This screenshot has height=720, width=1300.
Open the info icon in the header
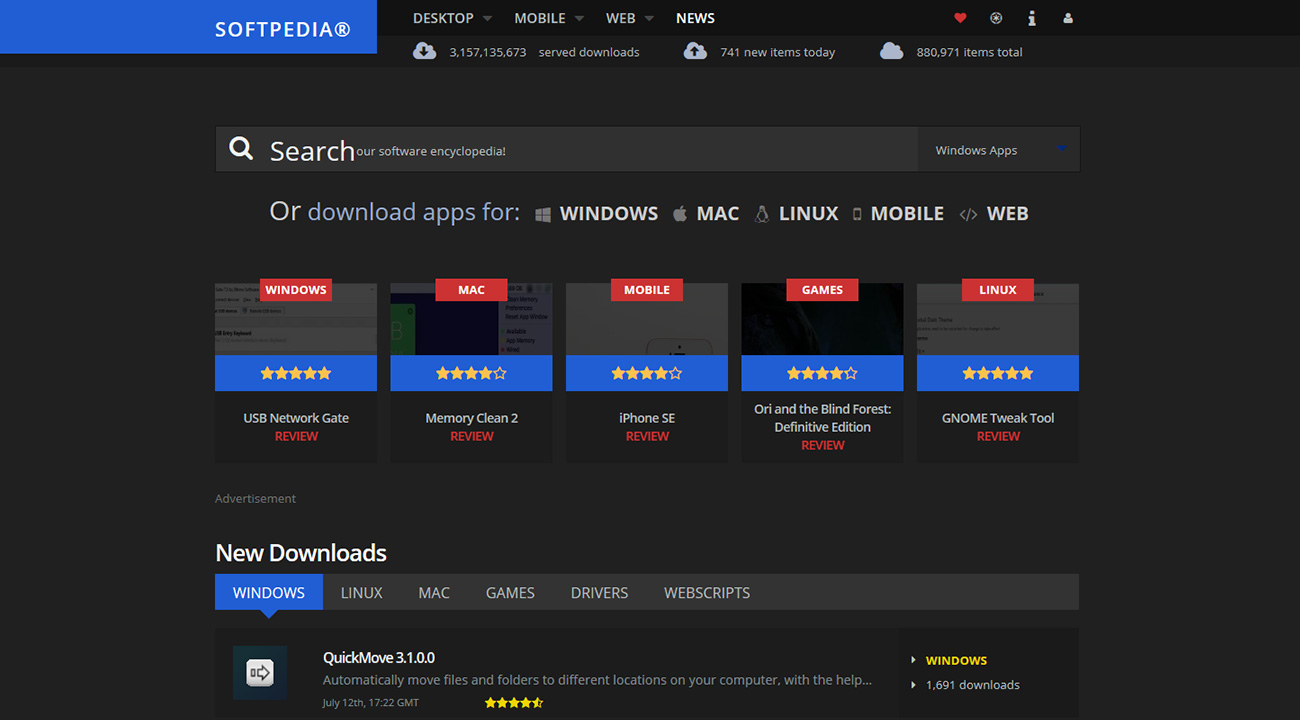tap(1031, 18)
